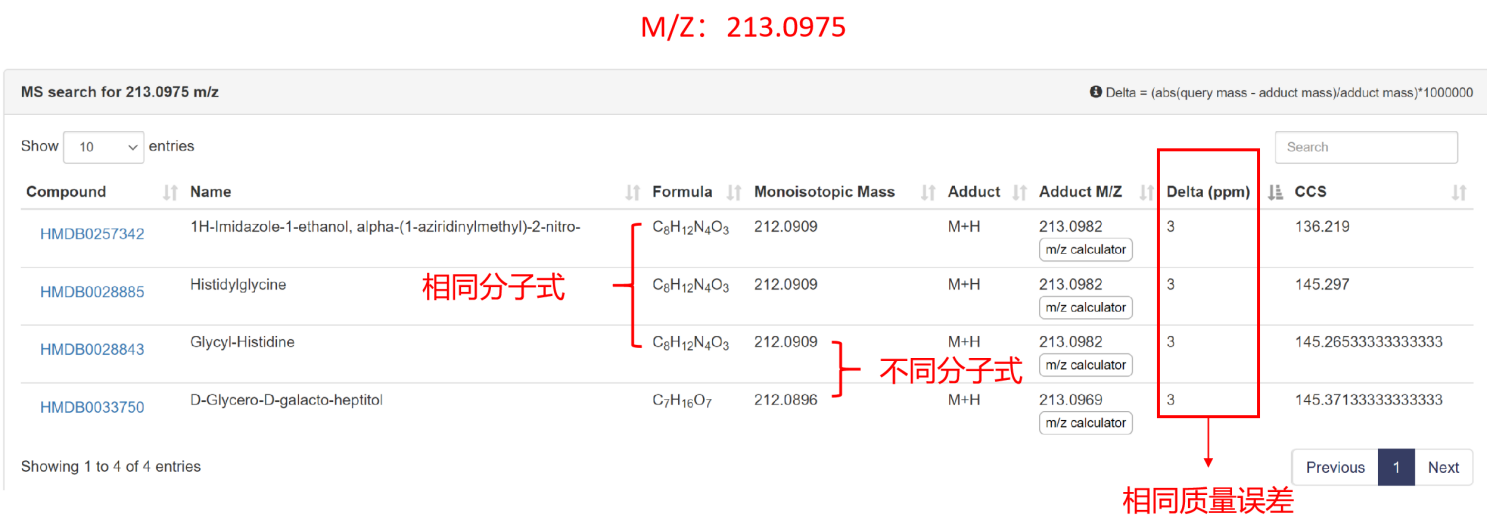Select the Histidylglycine name cell
The width and height of the screenshot is (1487, 523).
[238, 284]
